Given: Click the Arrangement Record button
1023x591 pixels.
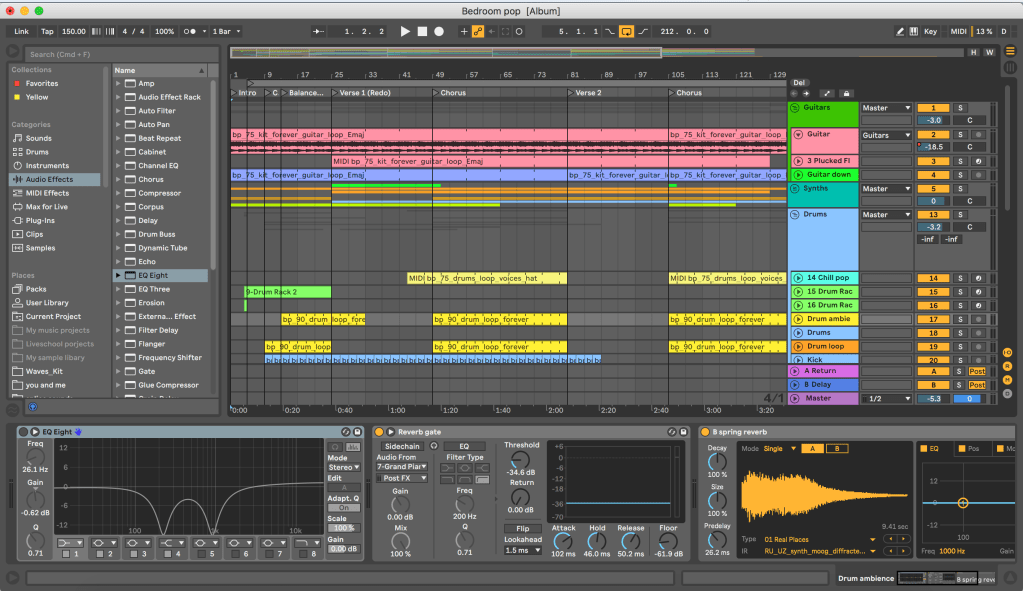Looking at the screenshot, I should coord(438,31).
